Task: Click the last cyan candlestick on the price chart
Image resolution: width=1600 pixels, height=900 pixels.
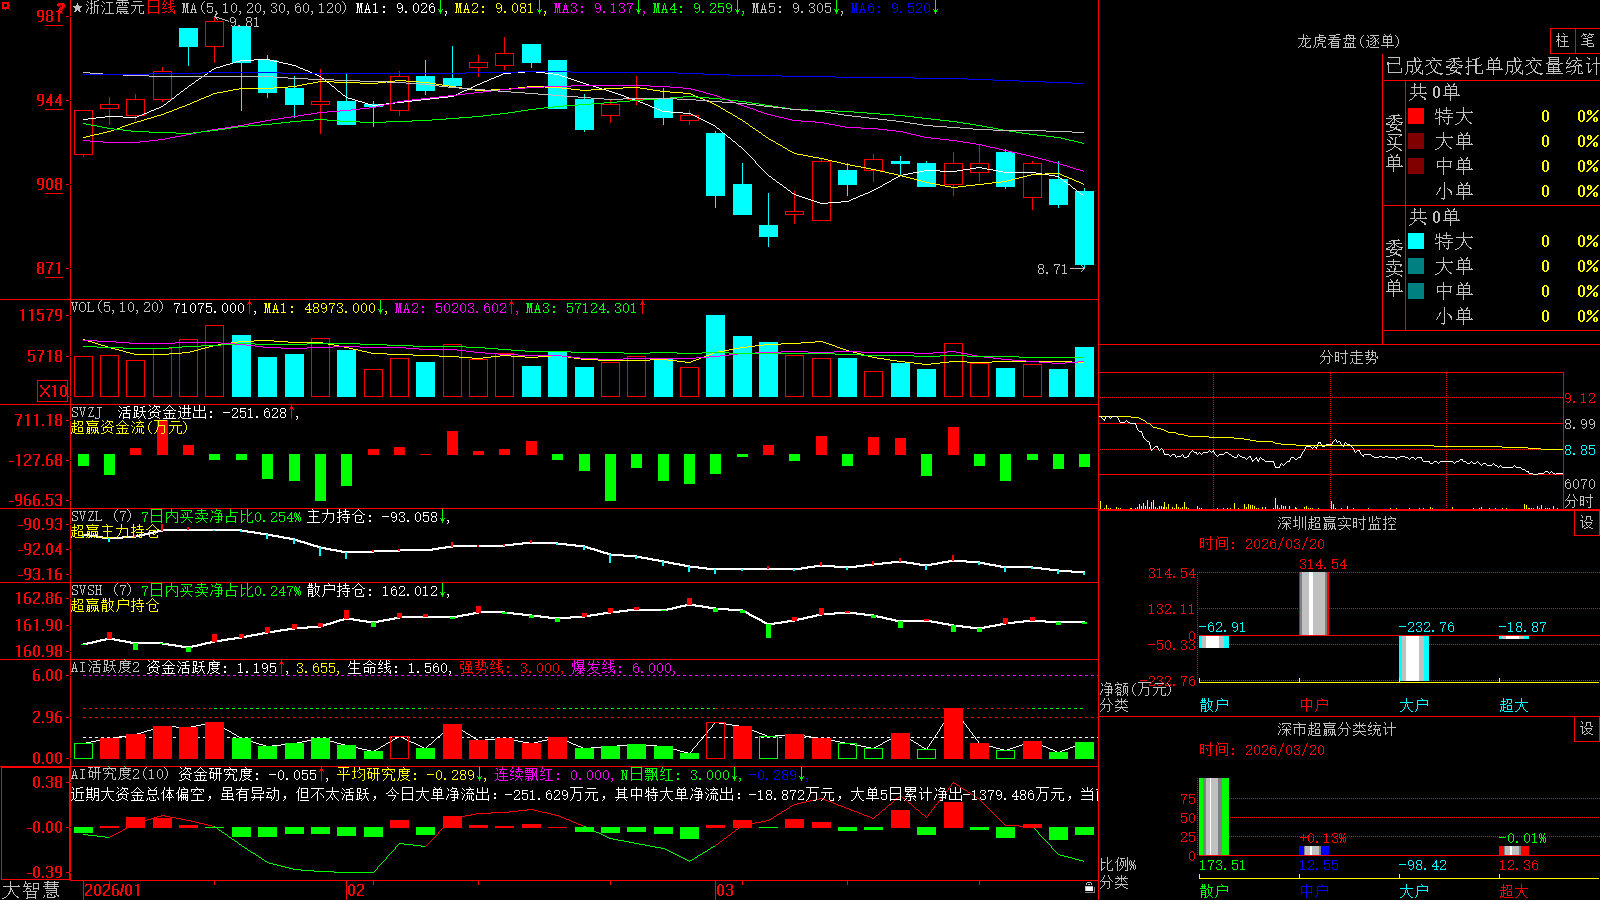Action: 1084,228
